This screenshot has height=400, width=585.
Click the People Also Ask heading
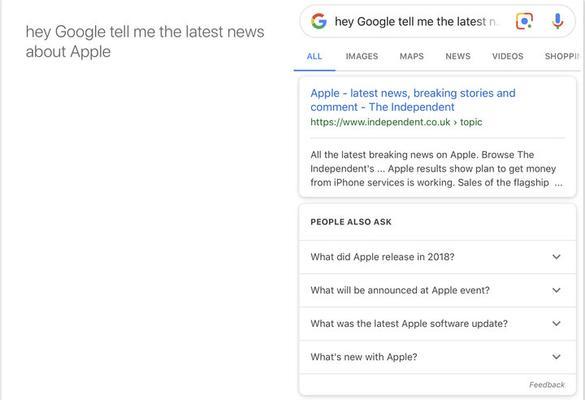(x=351, y=222)
